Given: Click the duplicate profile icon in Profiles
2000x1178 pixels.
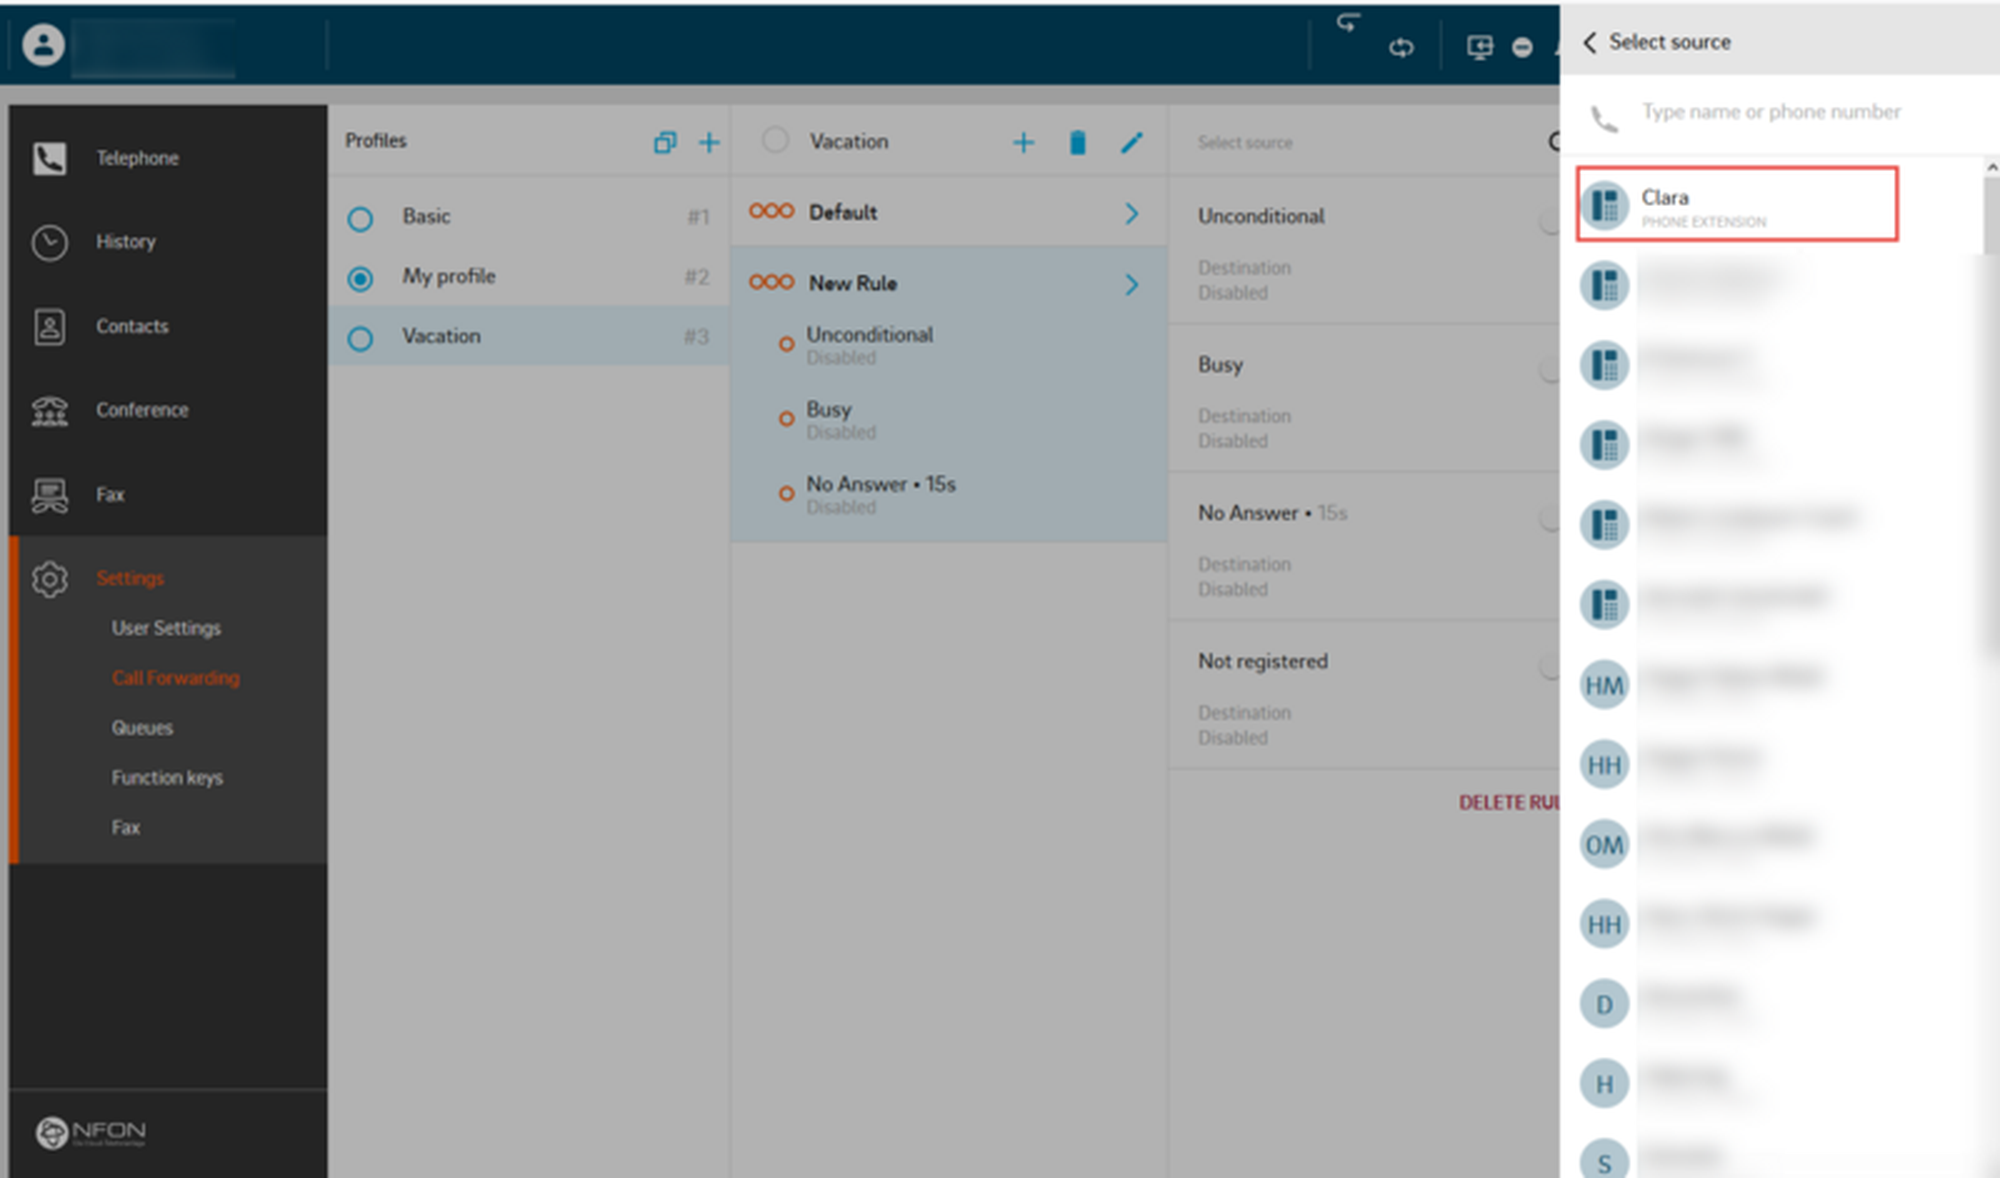Looking at the screenshot, I should [x=664, y=142].
